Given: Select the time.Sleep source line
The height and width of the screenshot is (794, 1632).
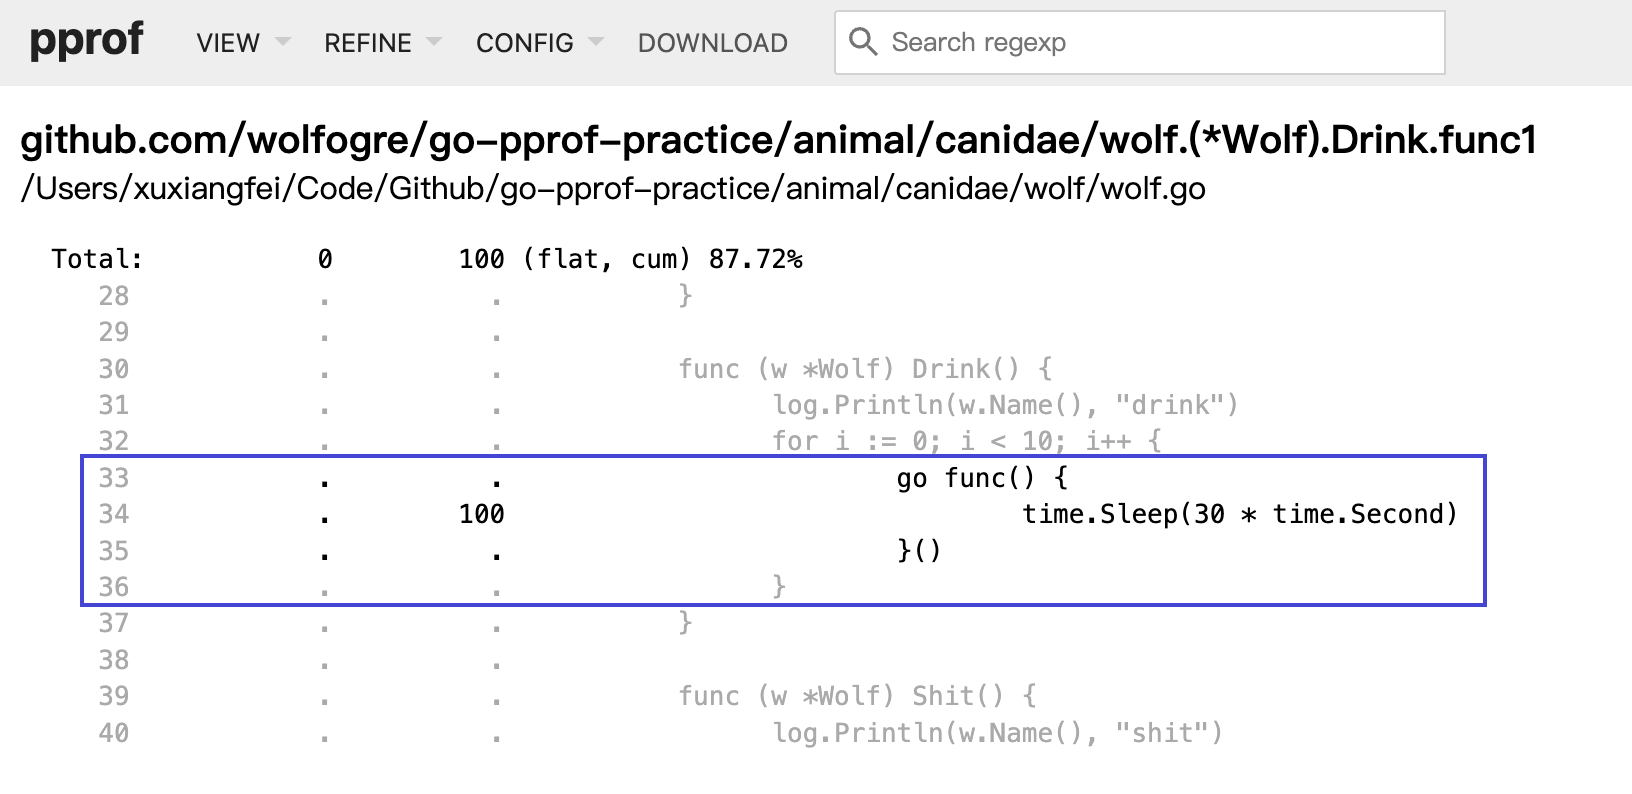Looking at the screenshot, I should click(x=1239, y=514).
